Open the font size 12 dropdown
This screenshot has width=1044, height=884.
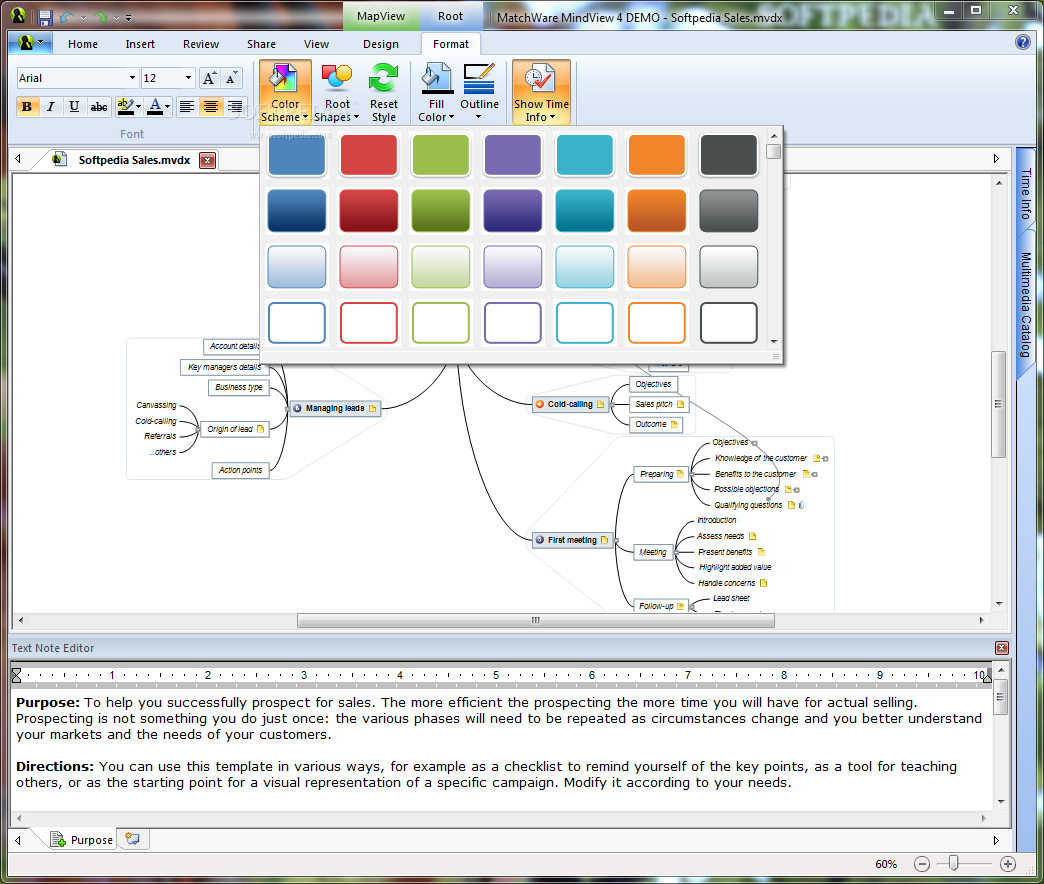coord(188,78)
